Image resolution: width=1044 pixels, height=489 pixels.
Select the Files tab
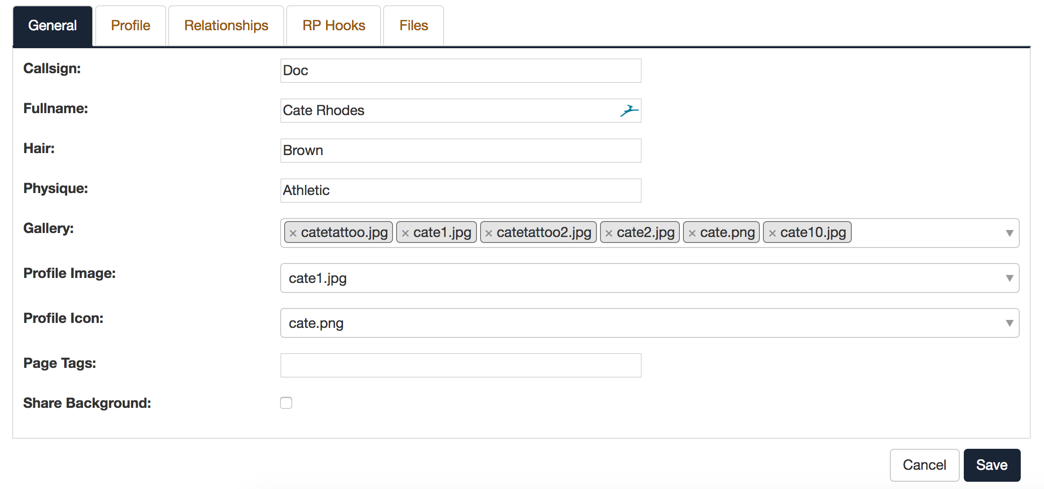413,26
